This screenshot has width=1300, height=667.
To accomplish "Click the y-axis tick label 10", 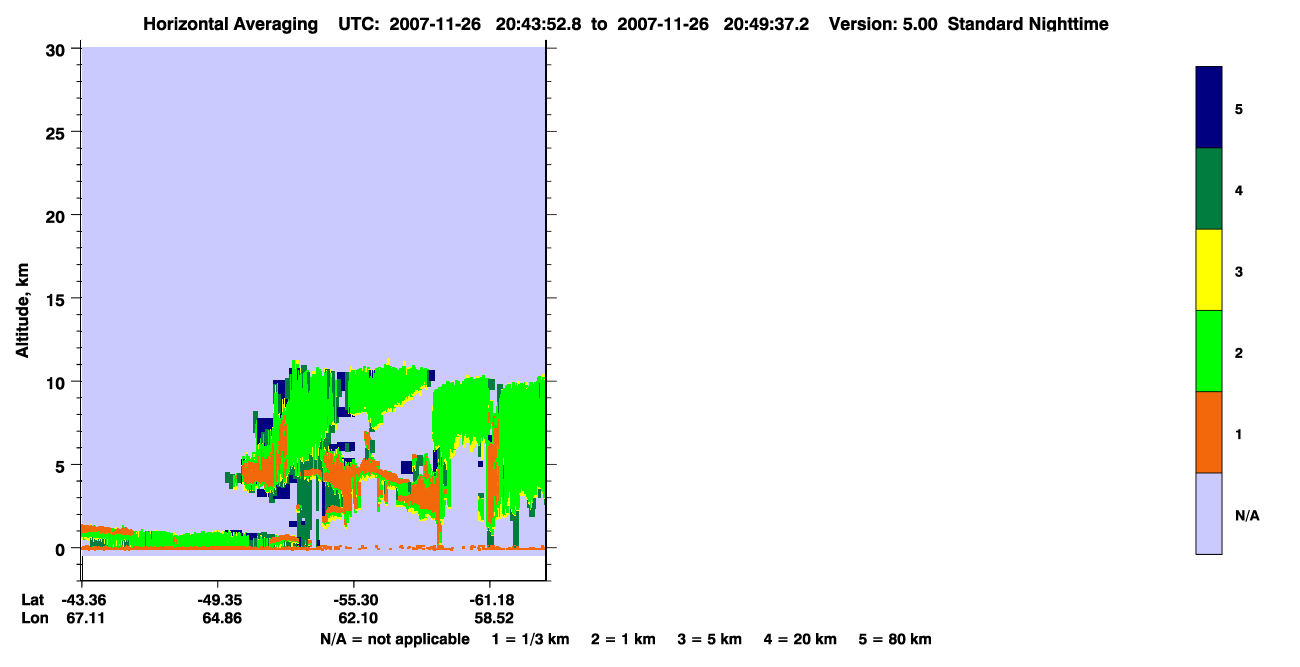I will click(x=58, y=382).
